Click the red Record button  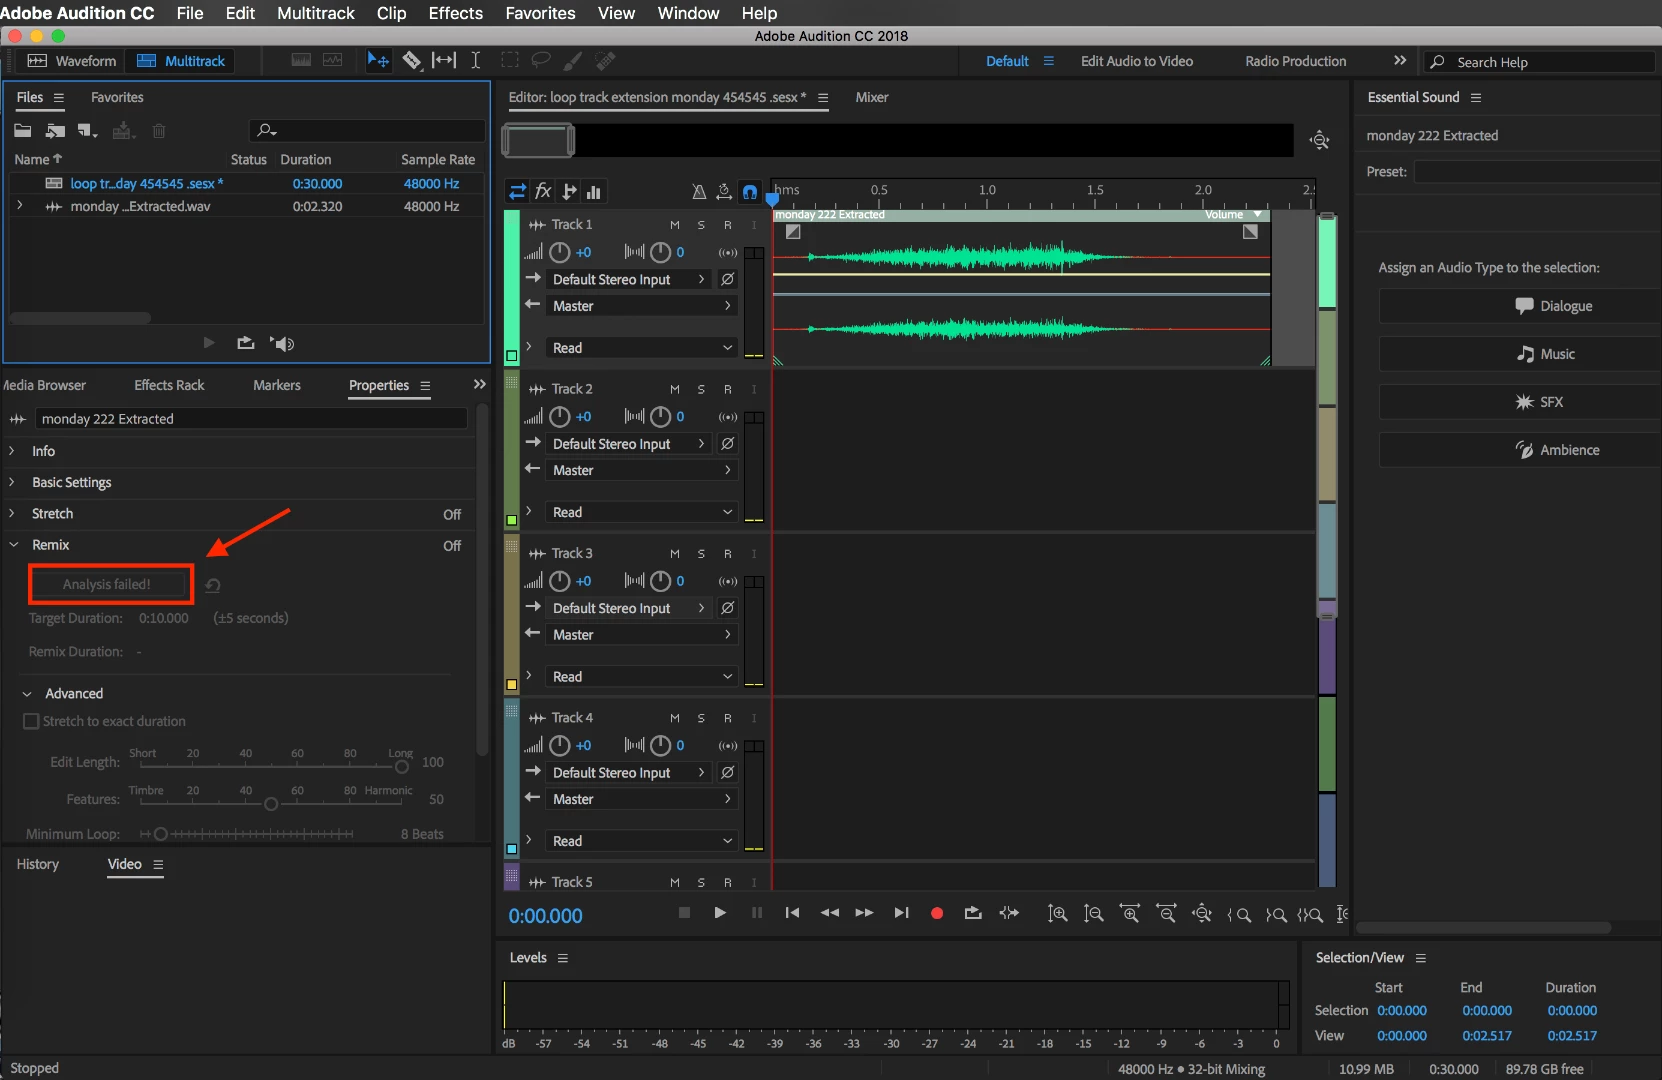[937, 913]
